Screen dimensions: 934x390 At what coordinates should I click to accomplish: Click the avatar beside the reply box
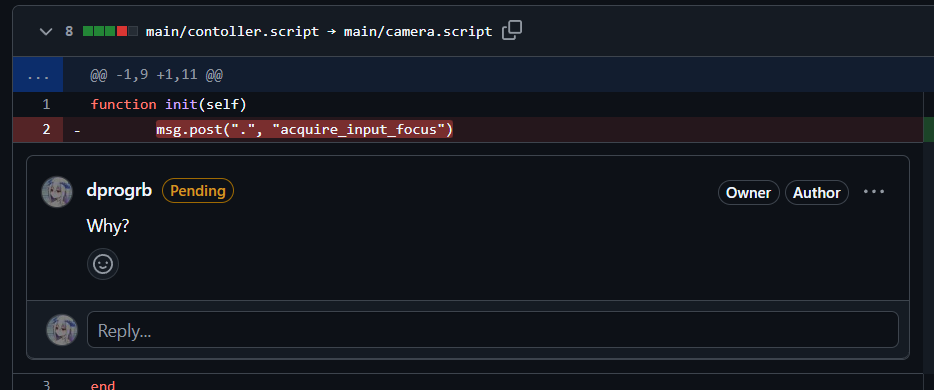point(62,330)
